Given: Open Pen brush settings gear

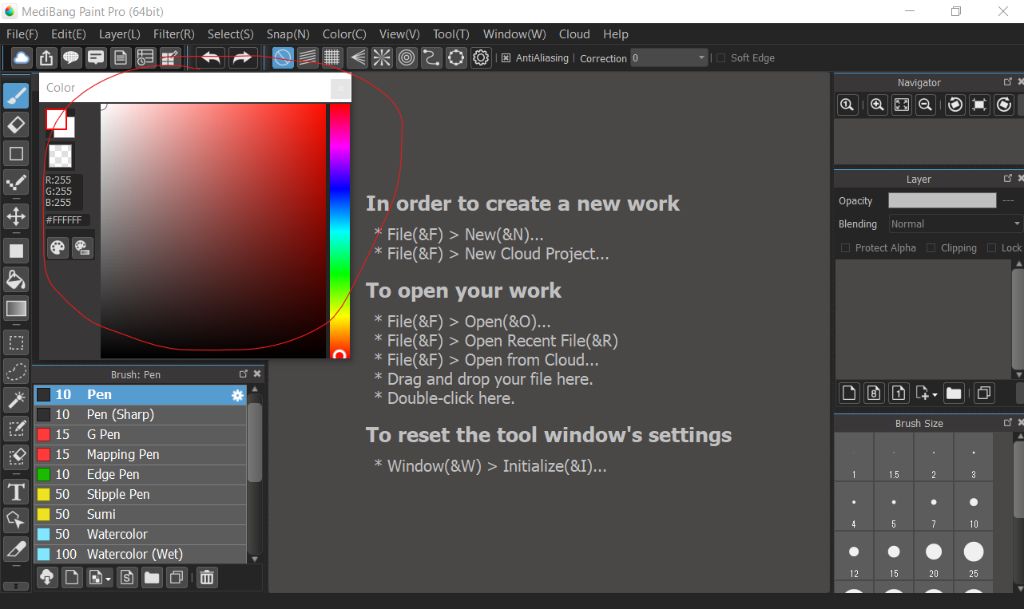Looking at the screenshot, I should point(237,395).
